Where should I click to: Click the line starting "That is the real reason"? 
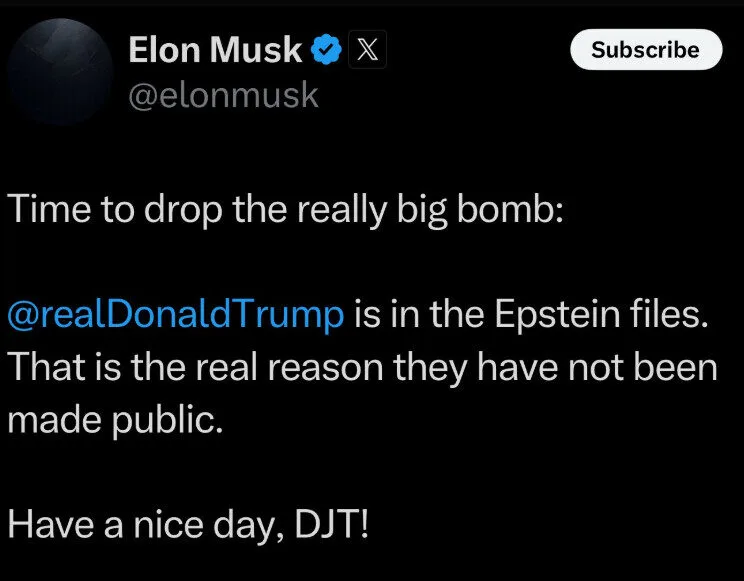click(x=362, y=368)
